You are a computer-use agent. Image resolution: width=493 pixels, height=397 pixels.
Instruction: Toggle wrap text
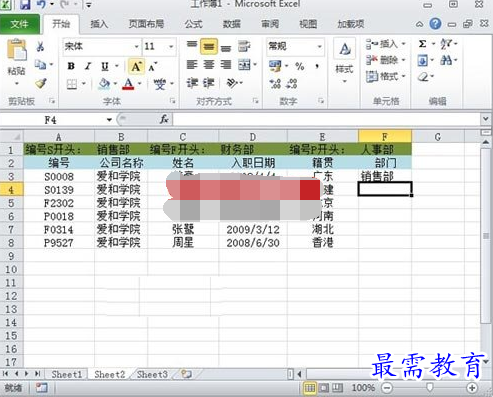(244, 46)
